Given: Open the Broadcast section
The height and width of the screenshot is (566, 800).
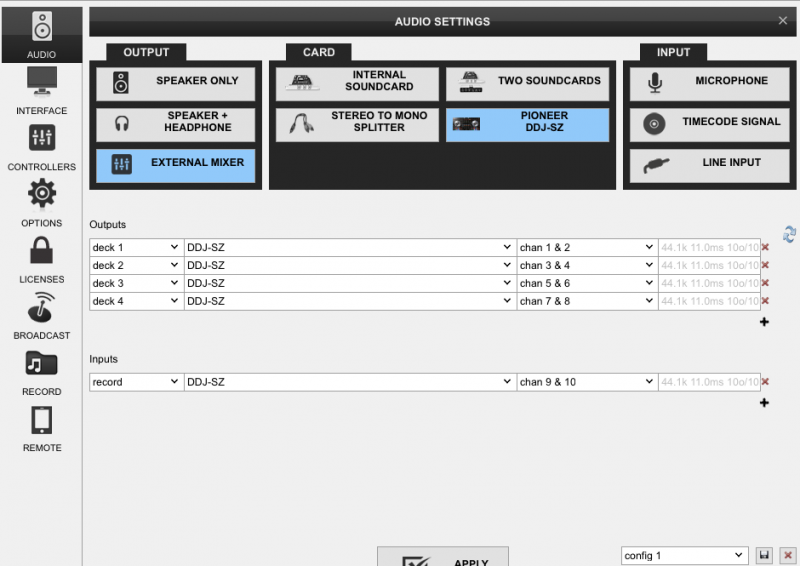Looking at the screenshot, I should [x=42, y=316].
